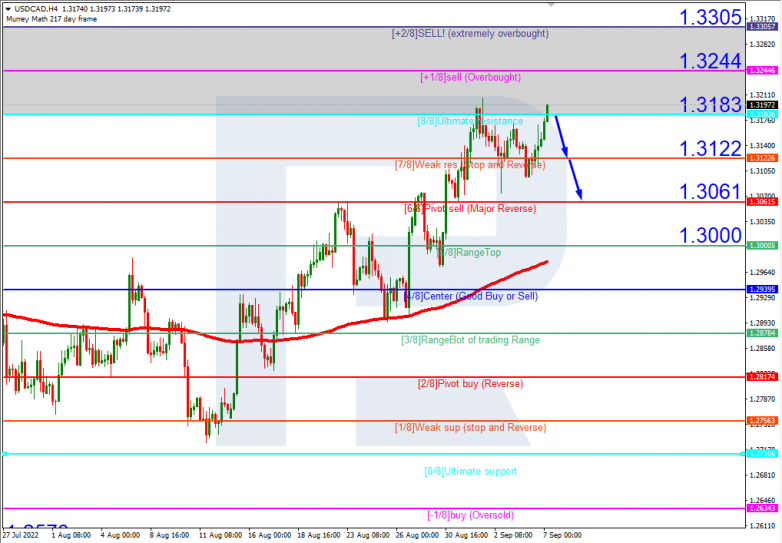Screen dimensions: 782x543
Task: Click the 7 Sep 00:00 time label
Action: (x=563, y=536)
